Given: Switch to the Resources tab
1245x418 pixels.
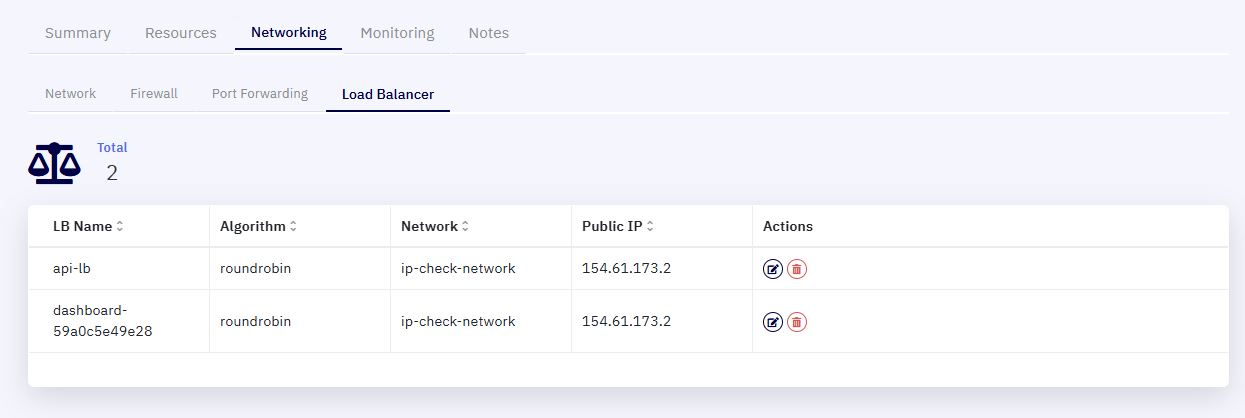Looking at the screenshot, I should click(x=181, y=33).
